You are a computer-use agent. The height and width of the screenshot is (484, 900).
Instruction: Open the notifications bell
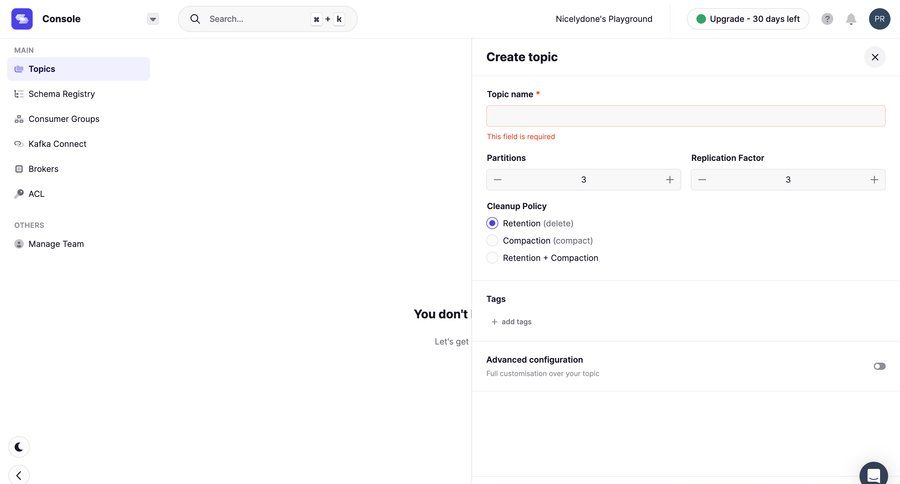click(x=851, y=19)
